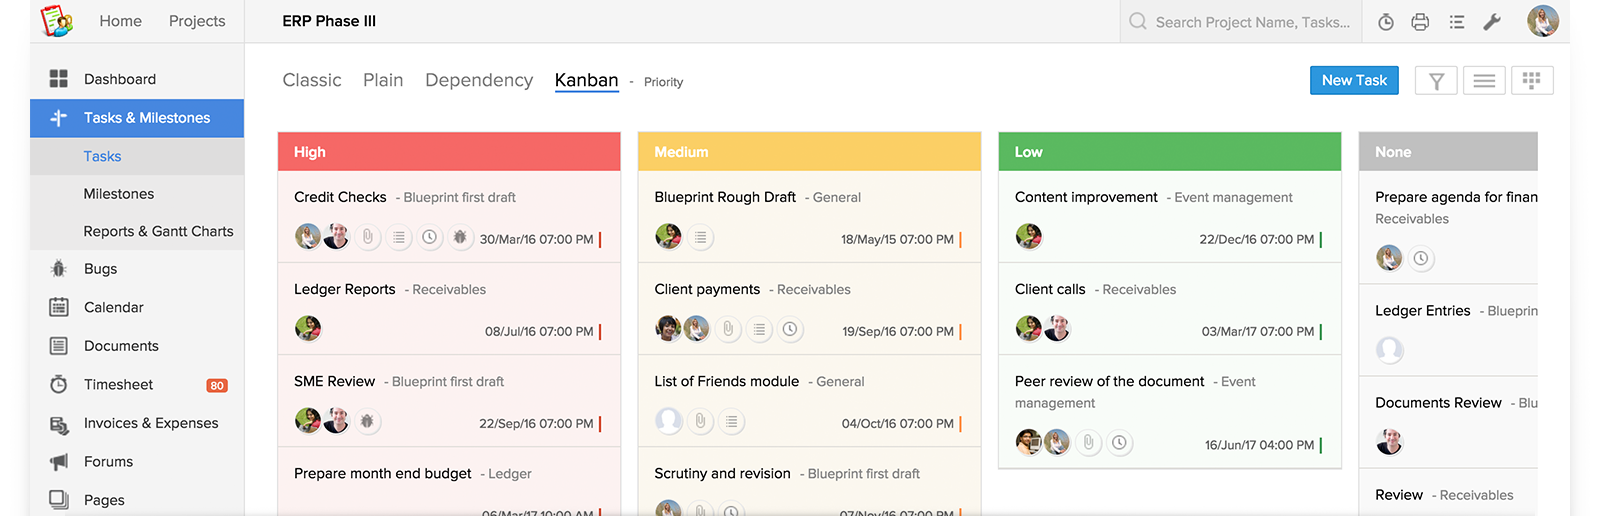Screen dimensions: 1600x516
Task: Click the New Task button
Action: (1354, 80)
